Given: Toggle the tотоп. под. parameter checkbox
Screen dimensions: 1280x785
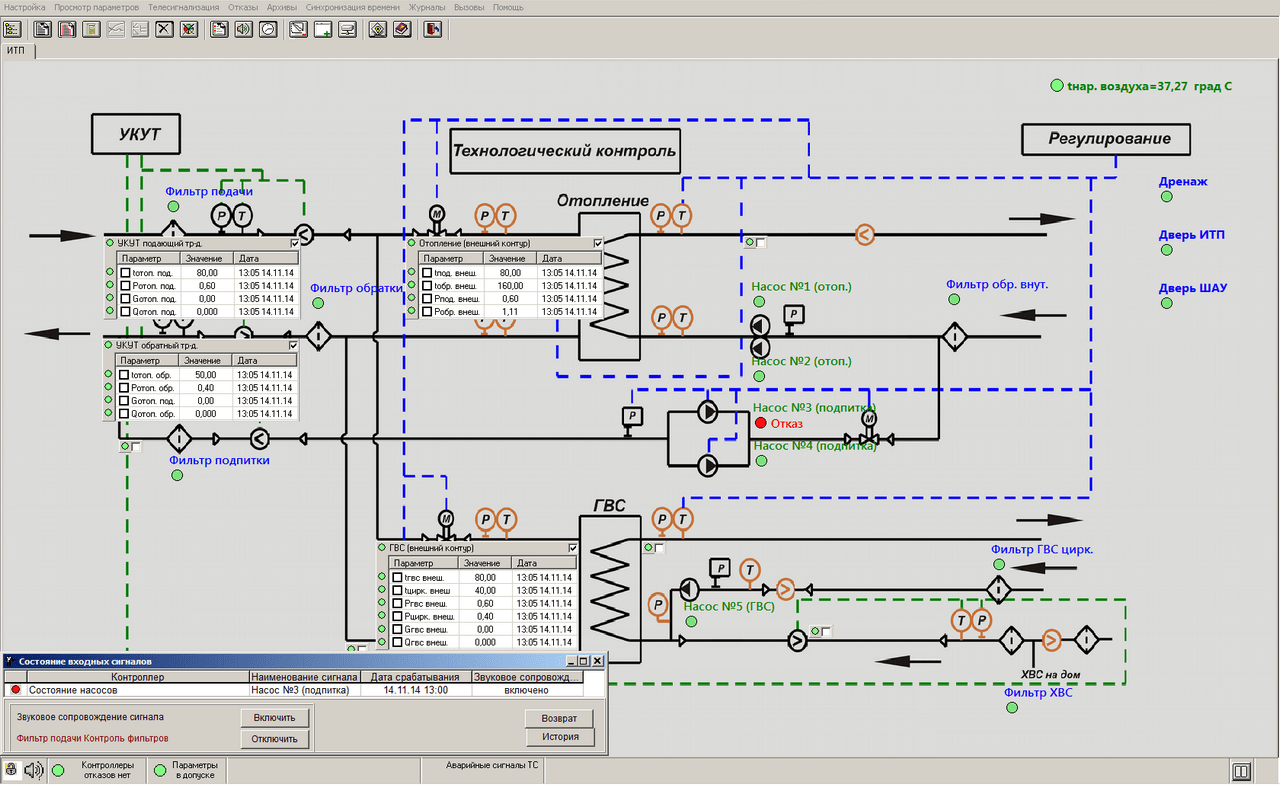Looking at the screenshot, I should 125,273.
